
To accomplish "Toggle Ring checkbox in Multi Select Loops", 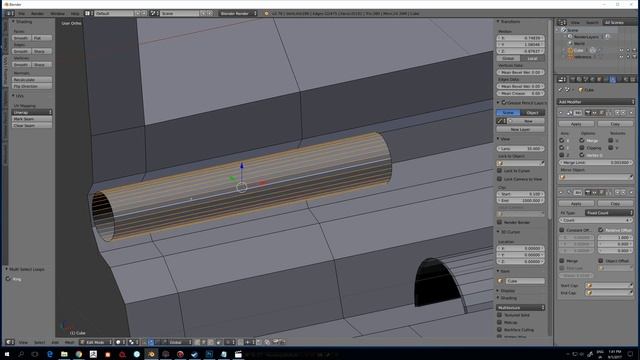I will click(x=8, y=279).
